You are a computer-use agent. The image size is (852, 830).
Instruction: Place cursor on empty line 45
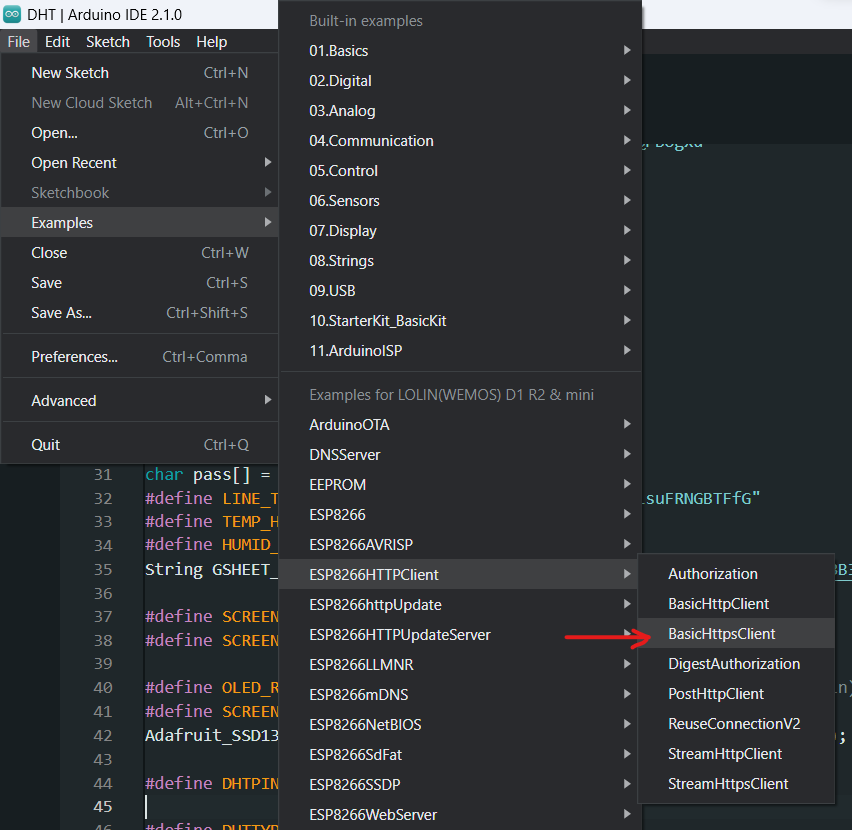(212, 807)
